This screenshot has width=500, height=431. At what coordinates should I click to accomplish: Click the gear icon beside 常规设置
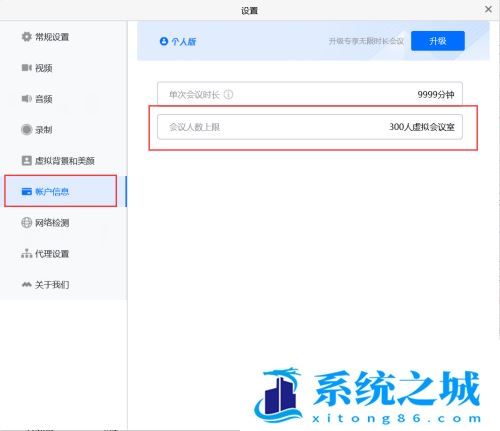[x=26, y=37]
